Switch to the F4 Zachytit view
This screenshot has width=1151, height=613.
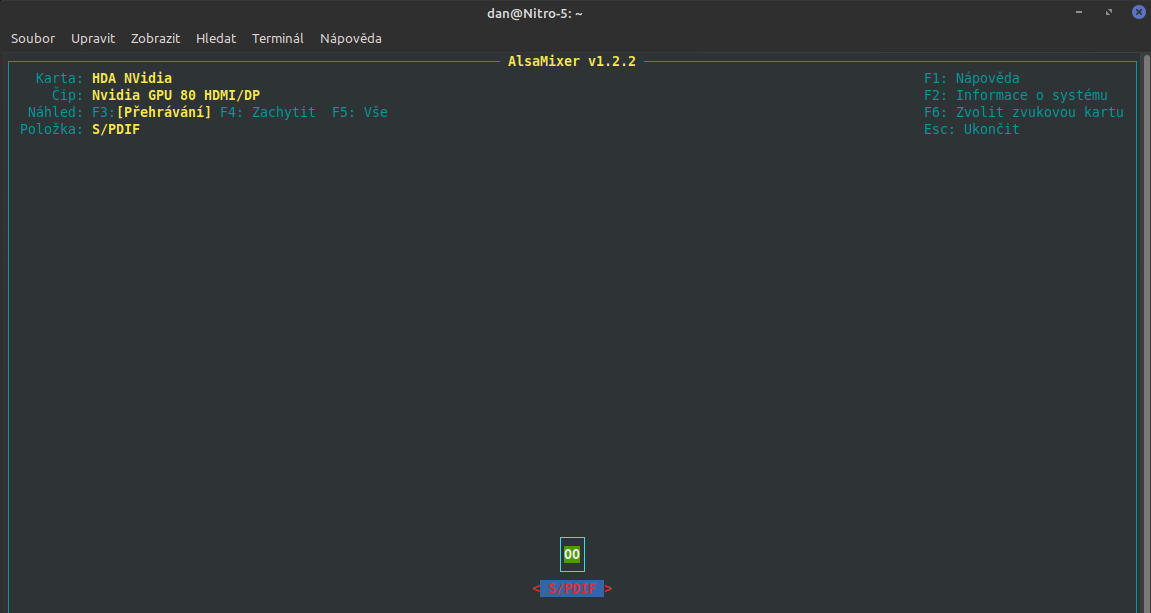pyautogui.click(x=268, y=112)
